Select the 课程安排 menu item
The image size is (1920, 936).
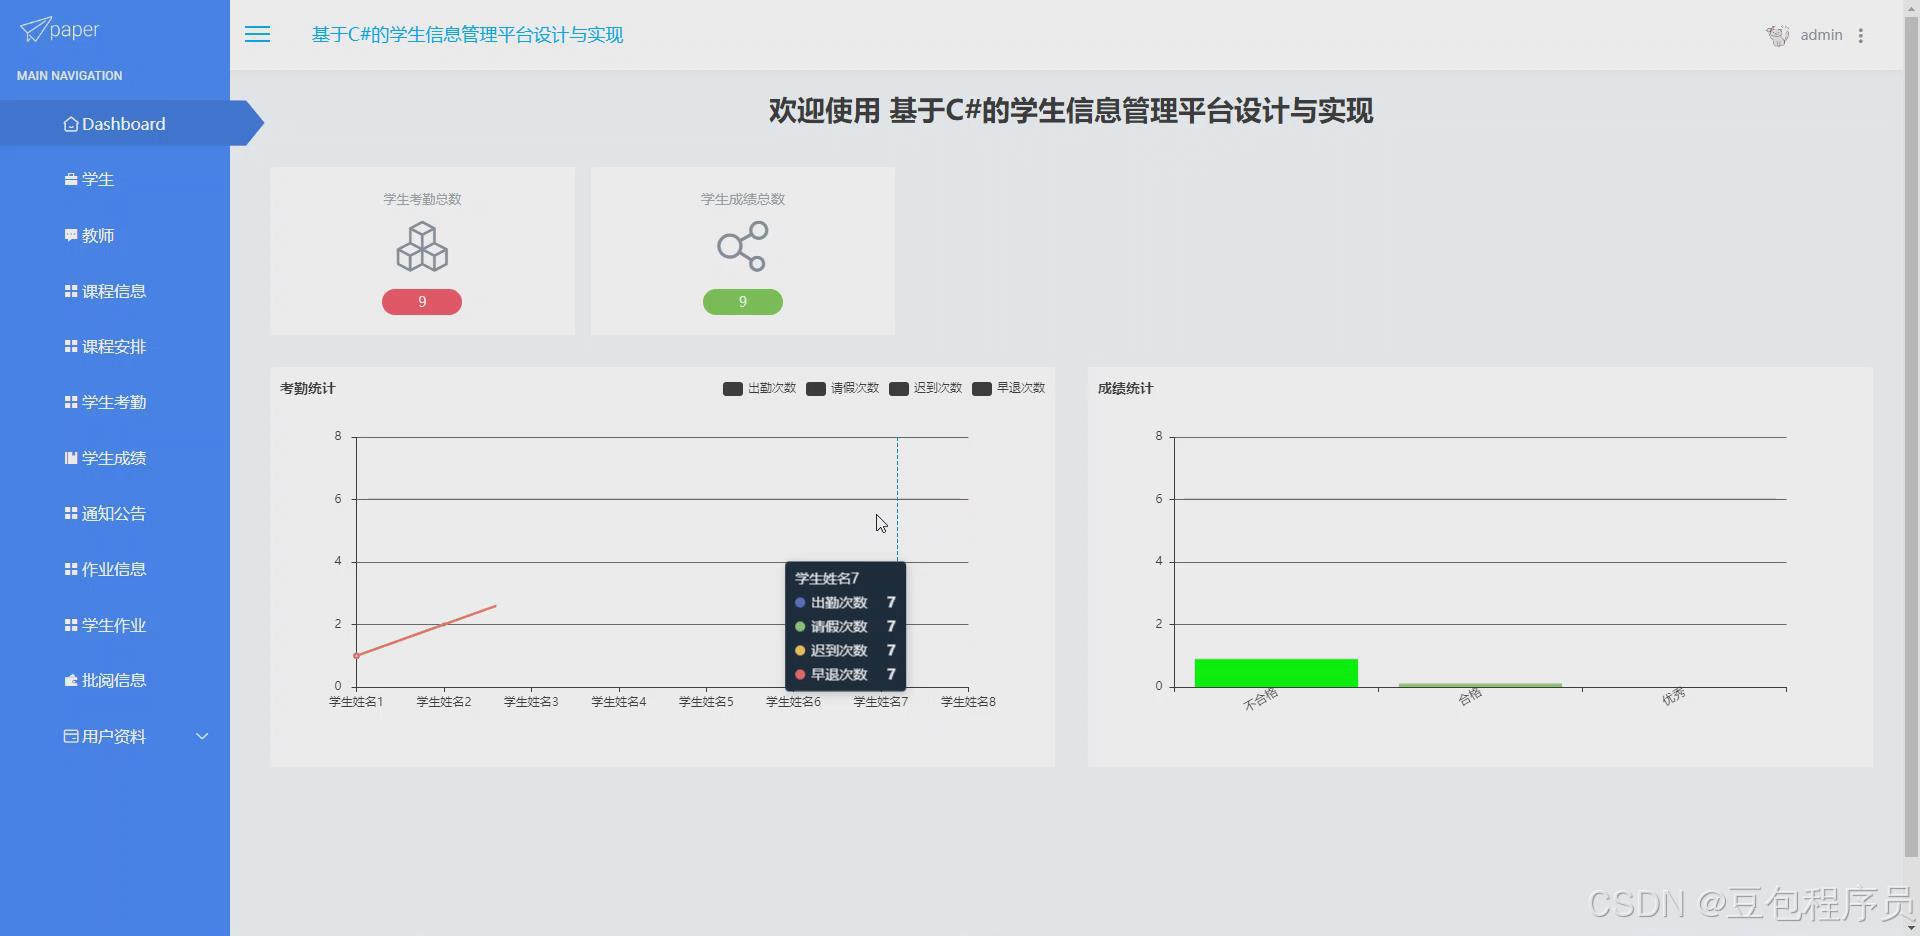pyautogui.click(x=112, y=346)
